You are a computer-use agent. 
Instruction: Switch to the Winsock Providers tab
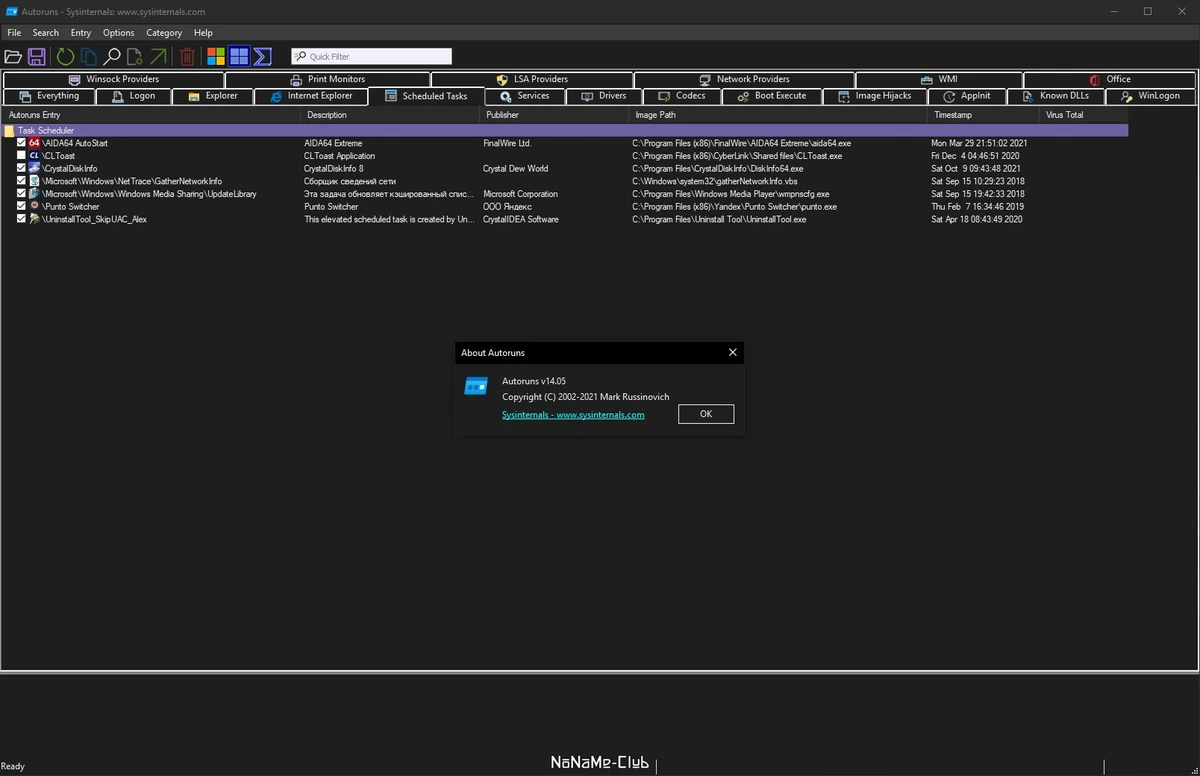pos(114,79)
